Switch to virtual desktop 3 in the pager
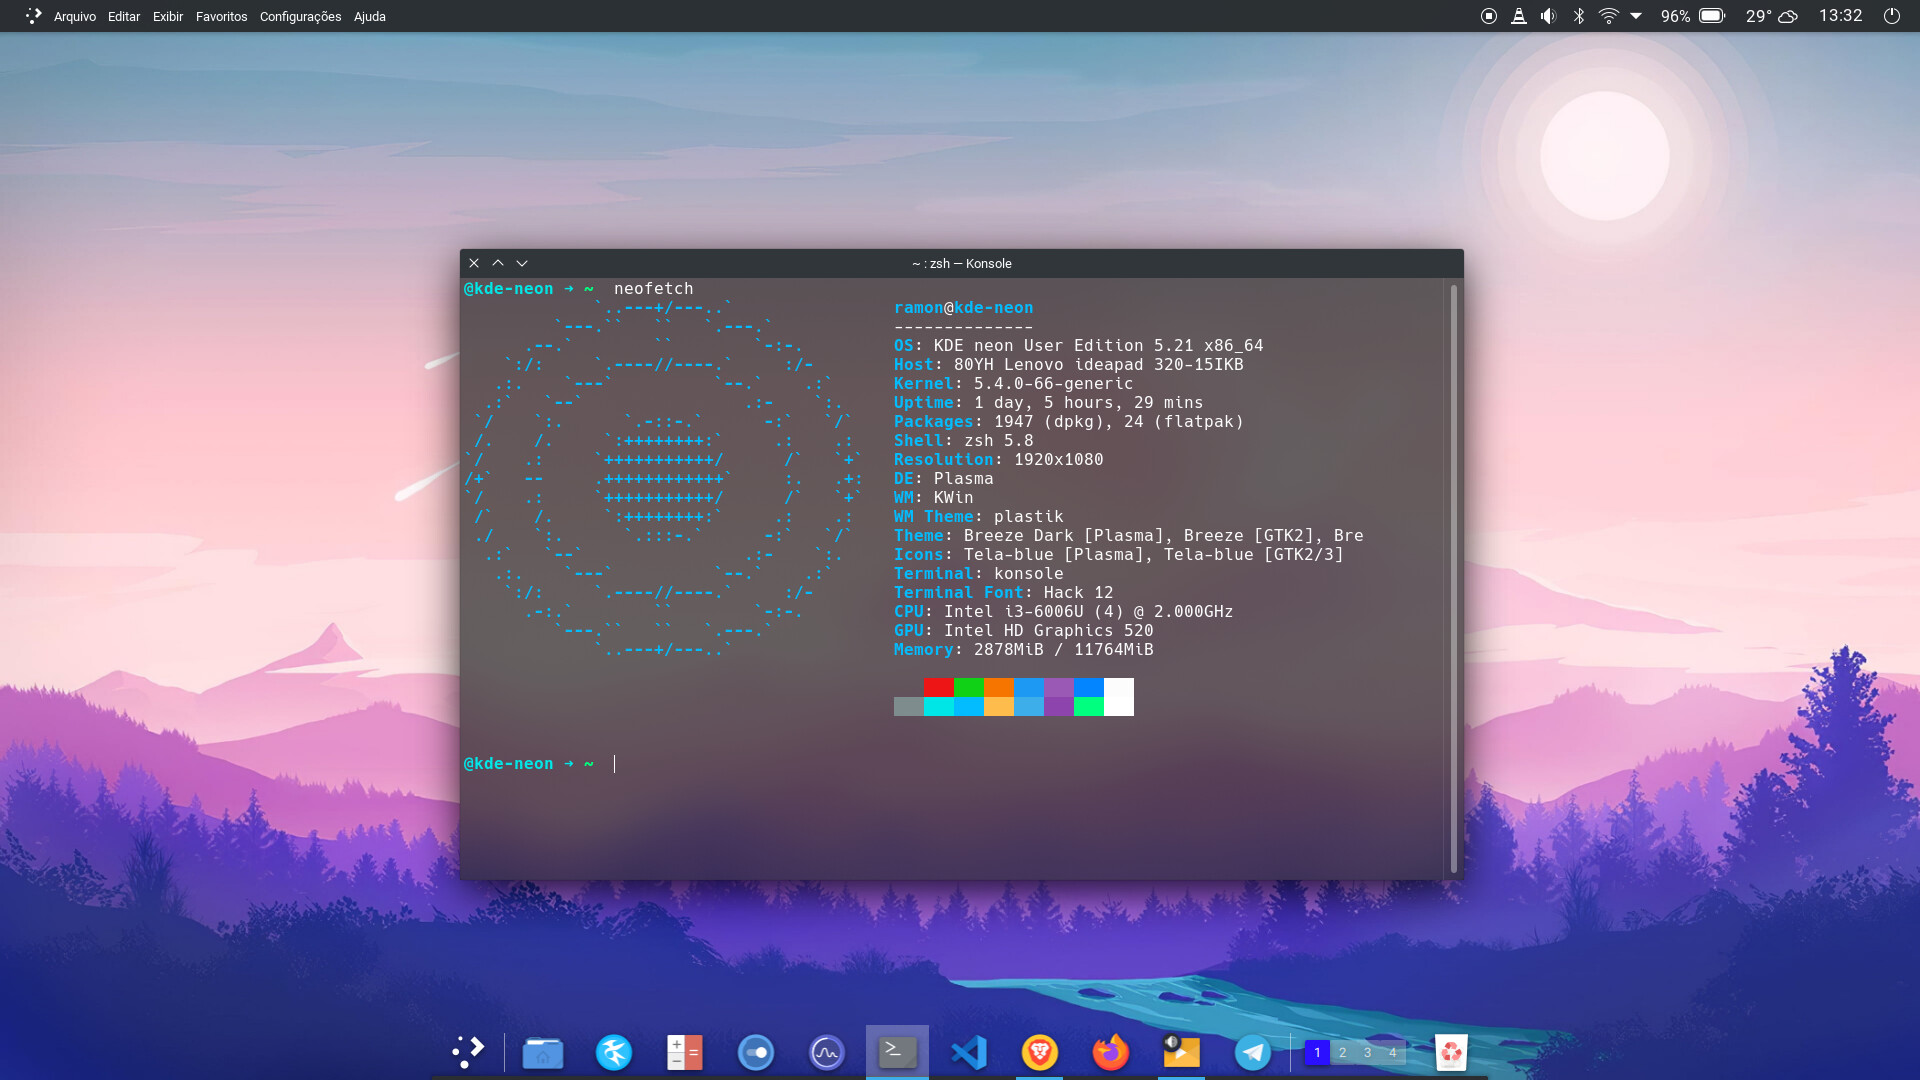The width and height of the screenshot is (1920, 1080). (x=1367, y=1052)
